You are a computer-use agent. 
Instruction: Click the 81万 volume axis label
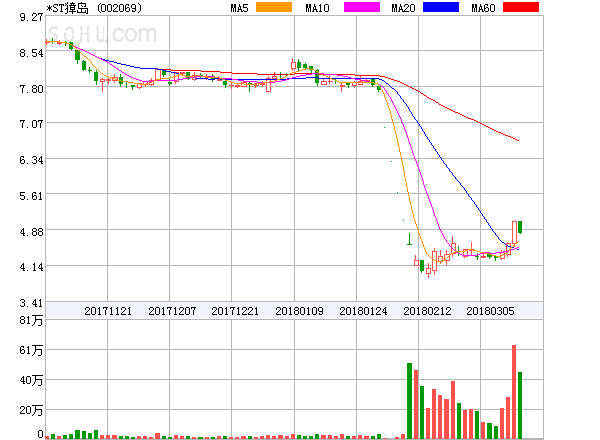pos(31,320)
